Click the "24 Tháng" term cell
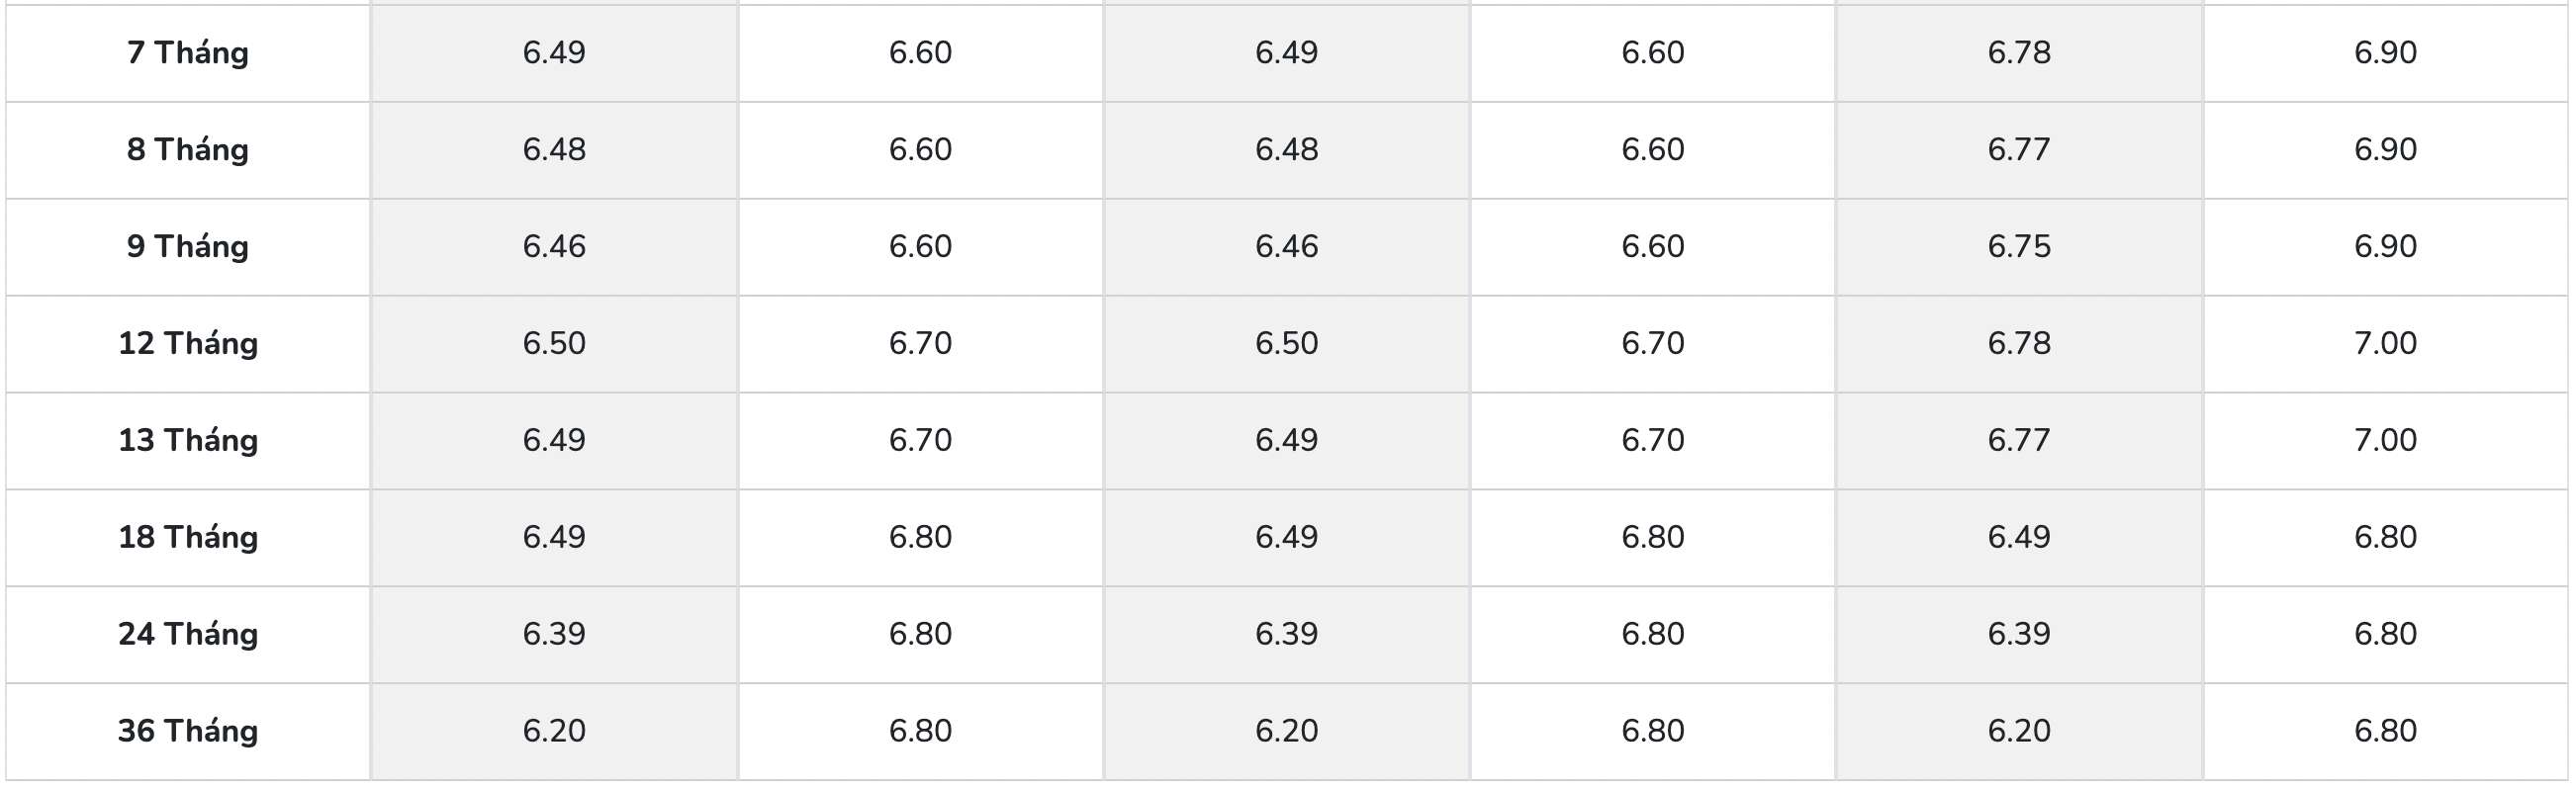 [x=188, y=634]
